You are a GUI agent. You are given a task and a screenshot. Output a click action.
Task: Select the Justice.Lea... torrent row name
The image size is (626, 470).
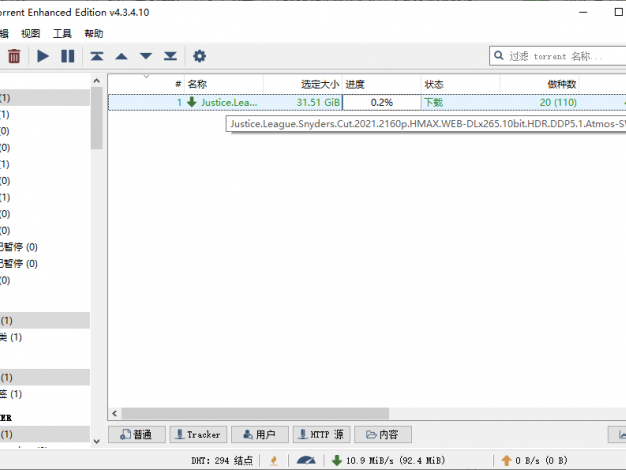tap(229, 103)
